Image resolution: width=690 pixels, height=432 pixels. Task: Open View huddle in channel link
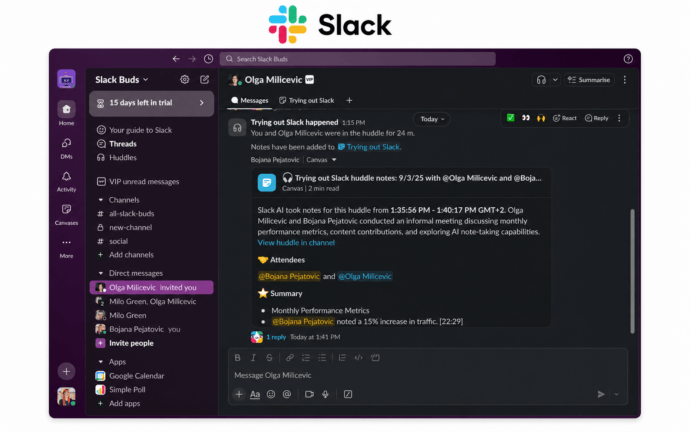[296, 242]
